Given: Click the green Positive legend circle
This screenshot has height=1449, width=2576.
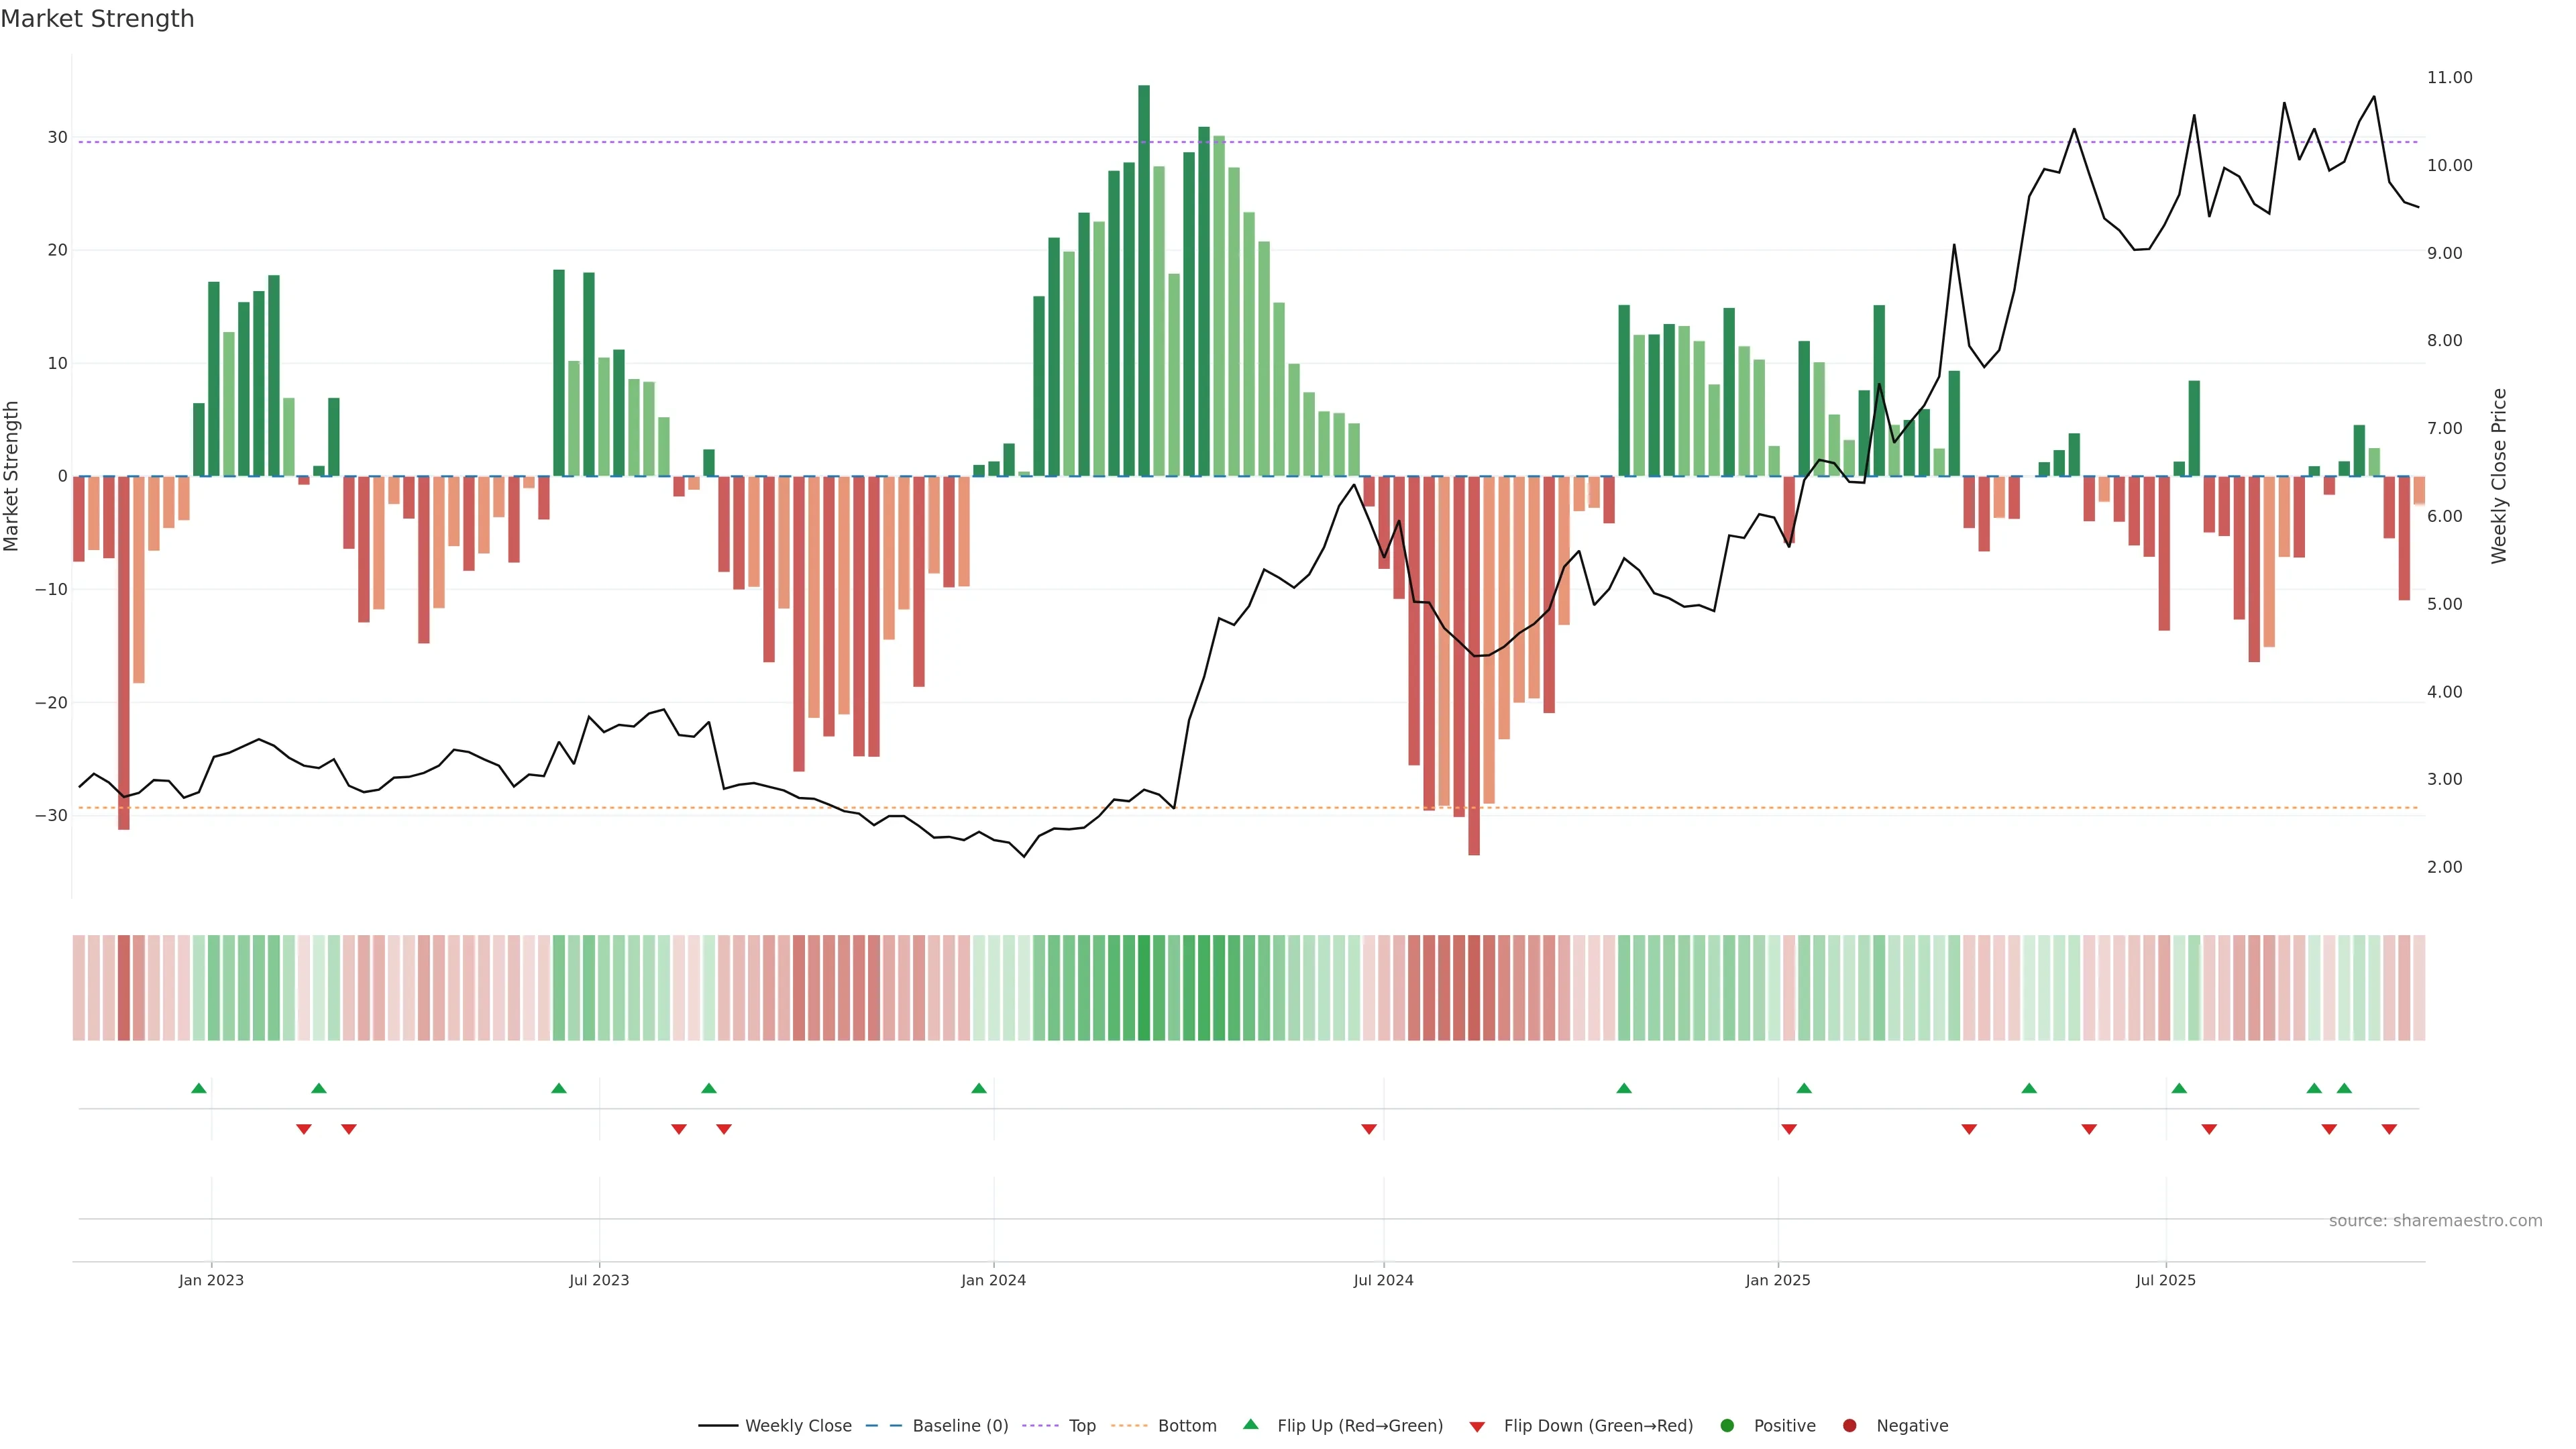Looking at the screenshot, I should 1727,1425.
